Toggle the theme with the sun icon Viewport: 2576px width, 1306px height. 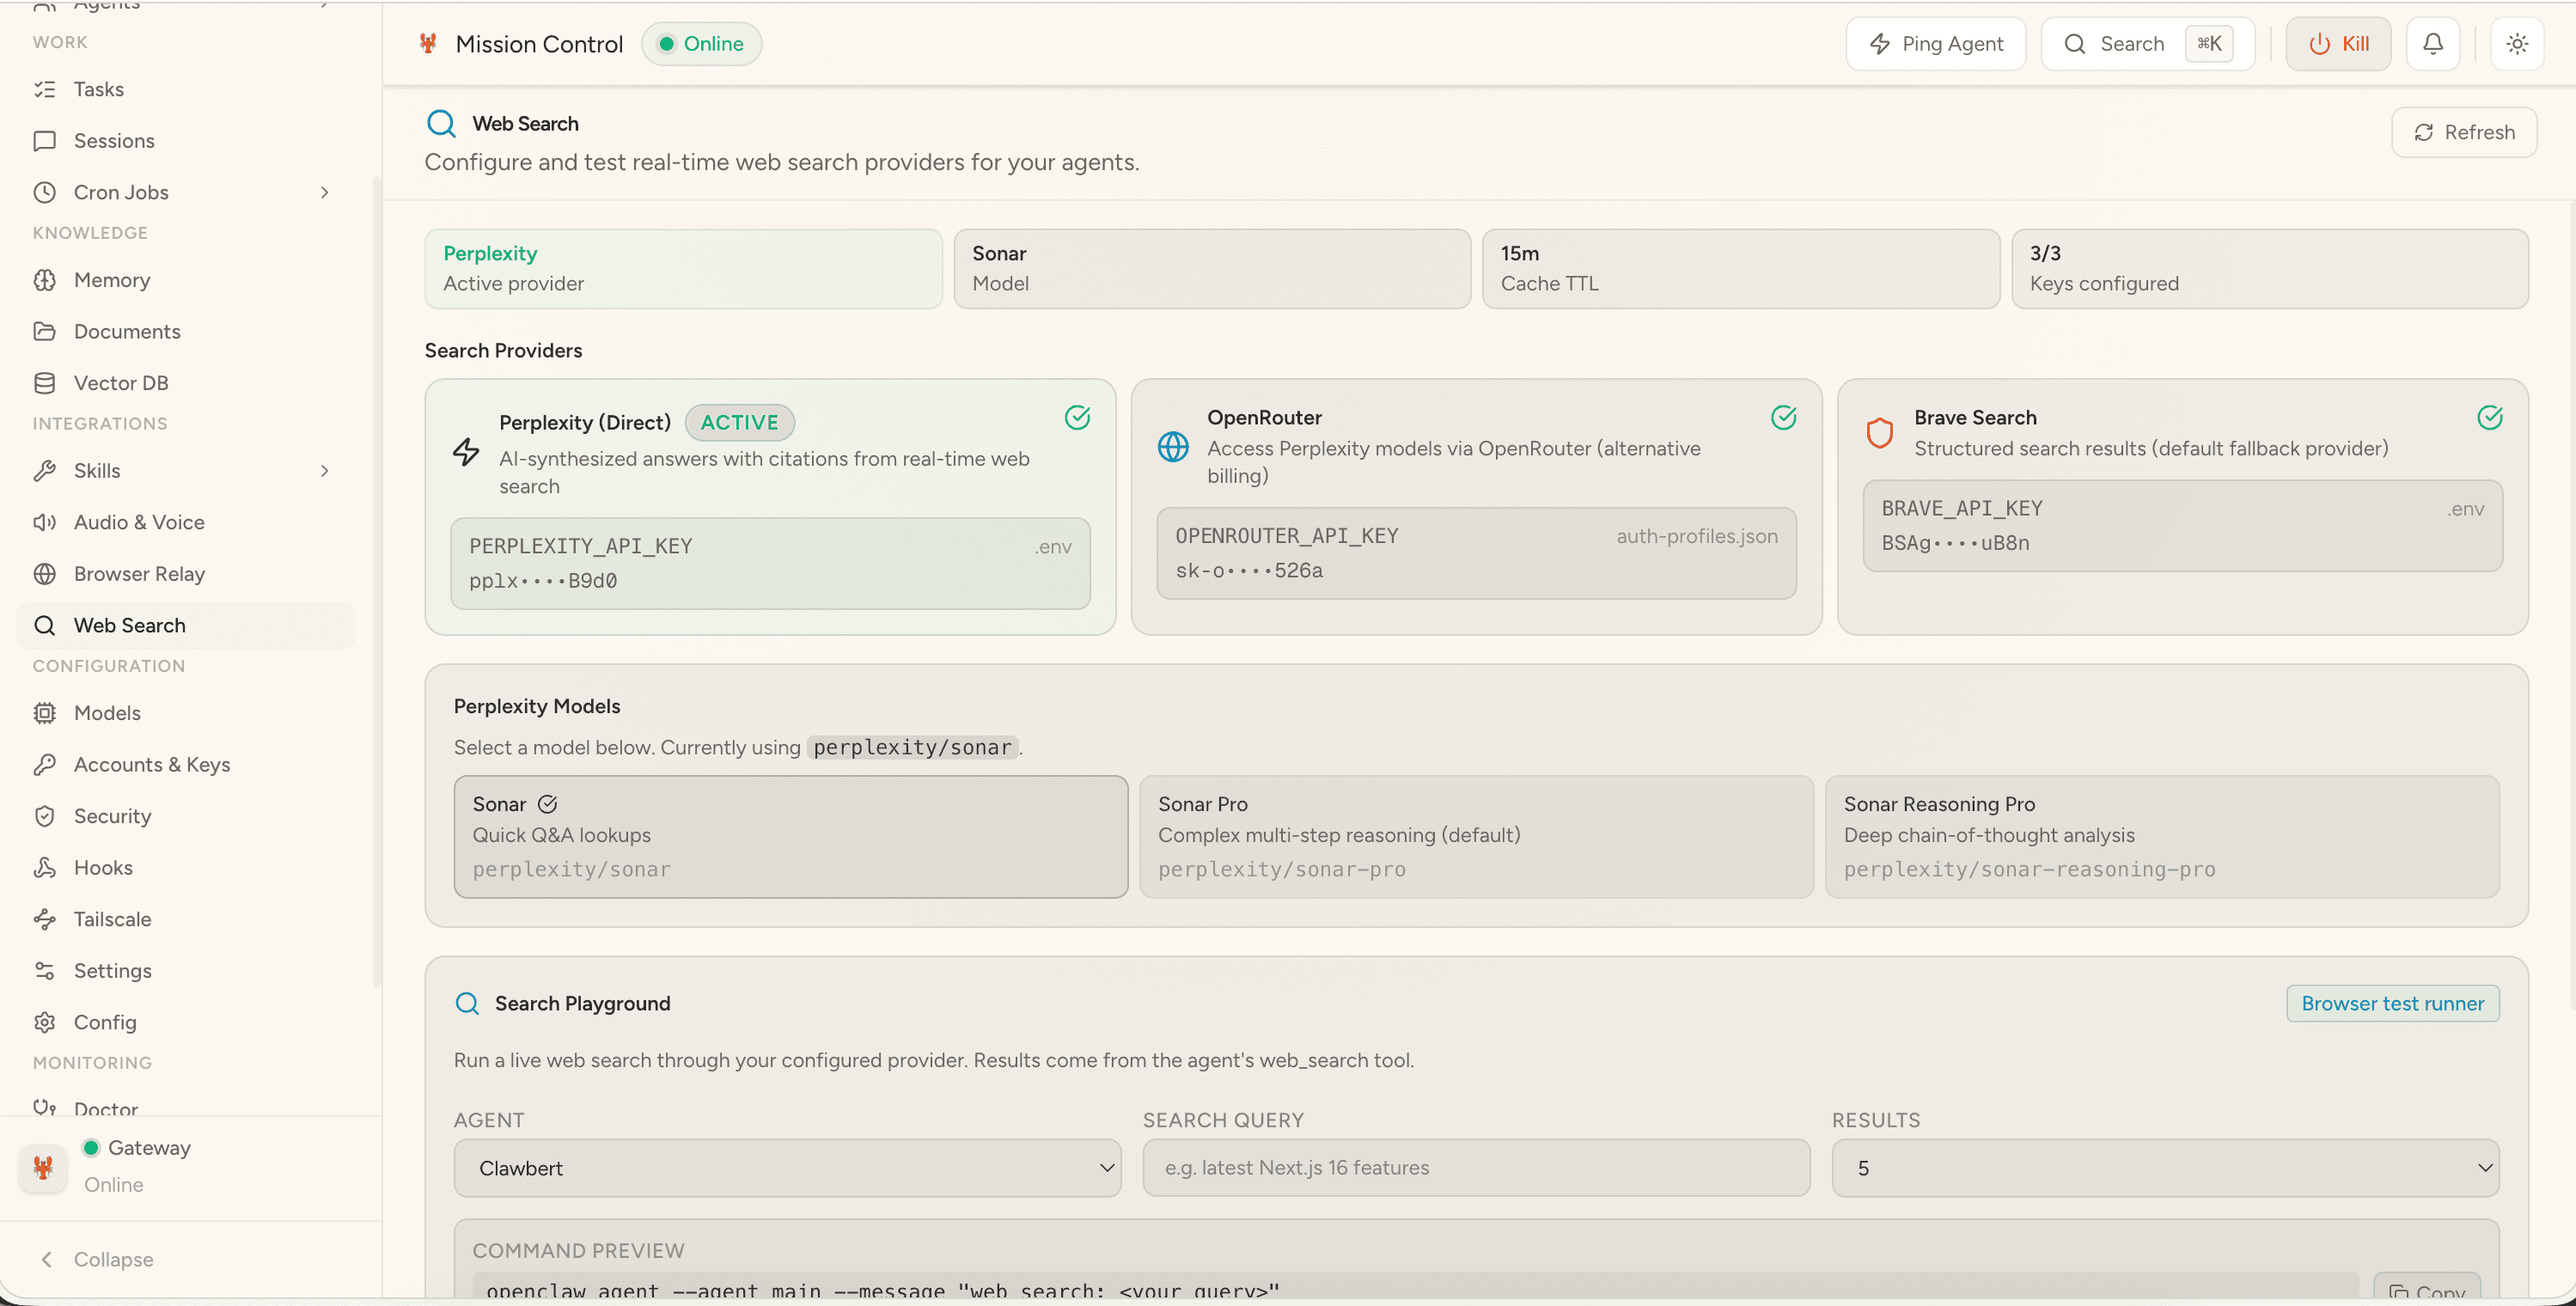2518,43
